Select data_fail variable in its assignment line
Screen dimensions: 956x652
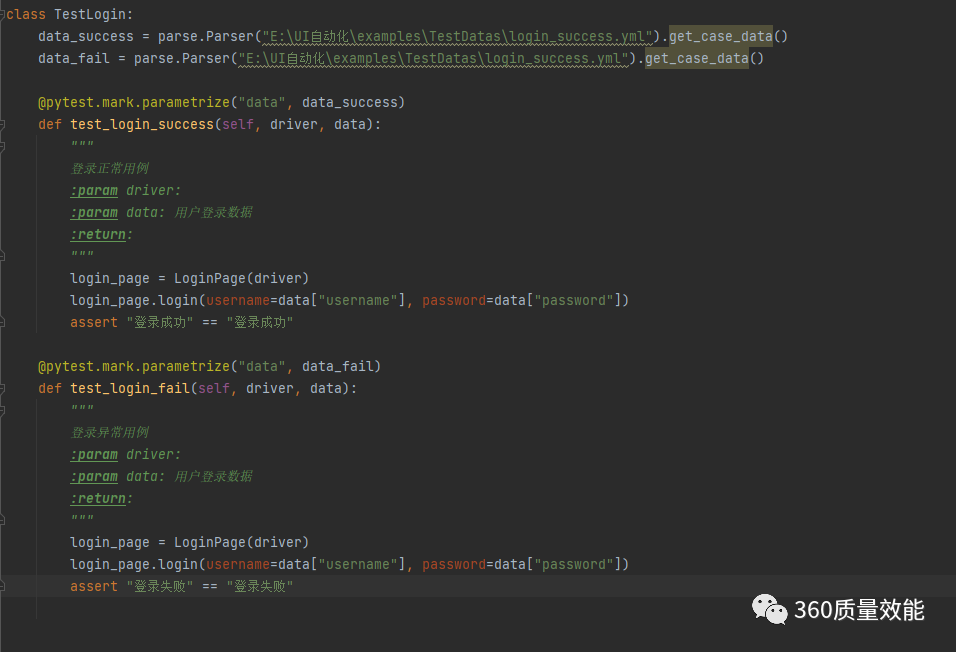(x=74, y=59)
